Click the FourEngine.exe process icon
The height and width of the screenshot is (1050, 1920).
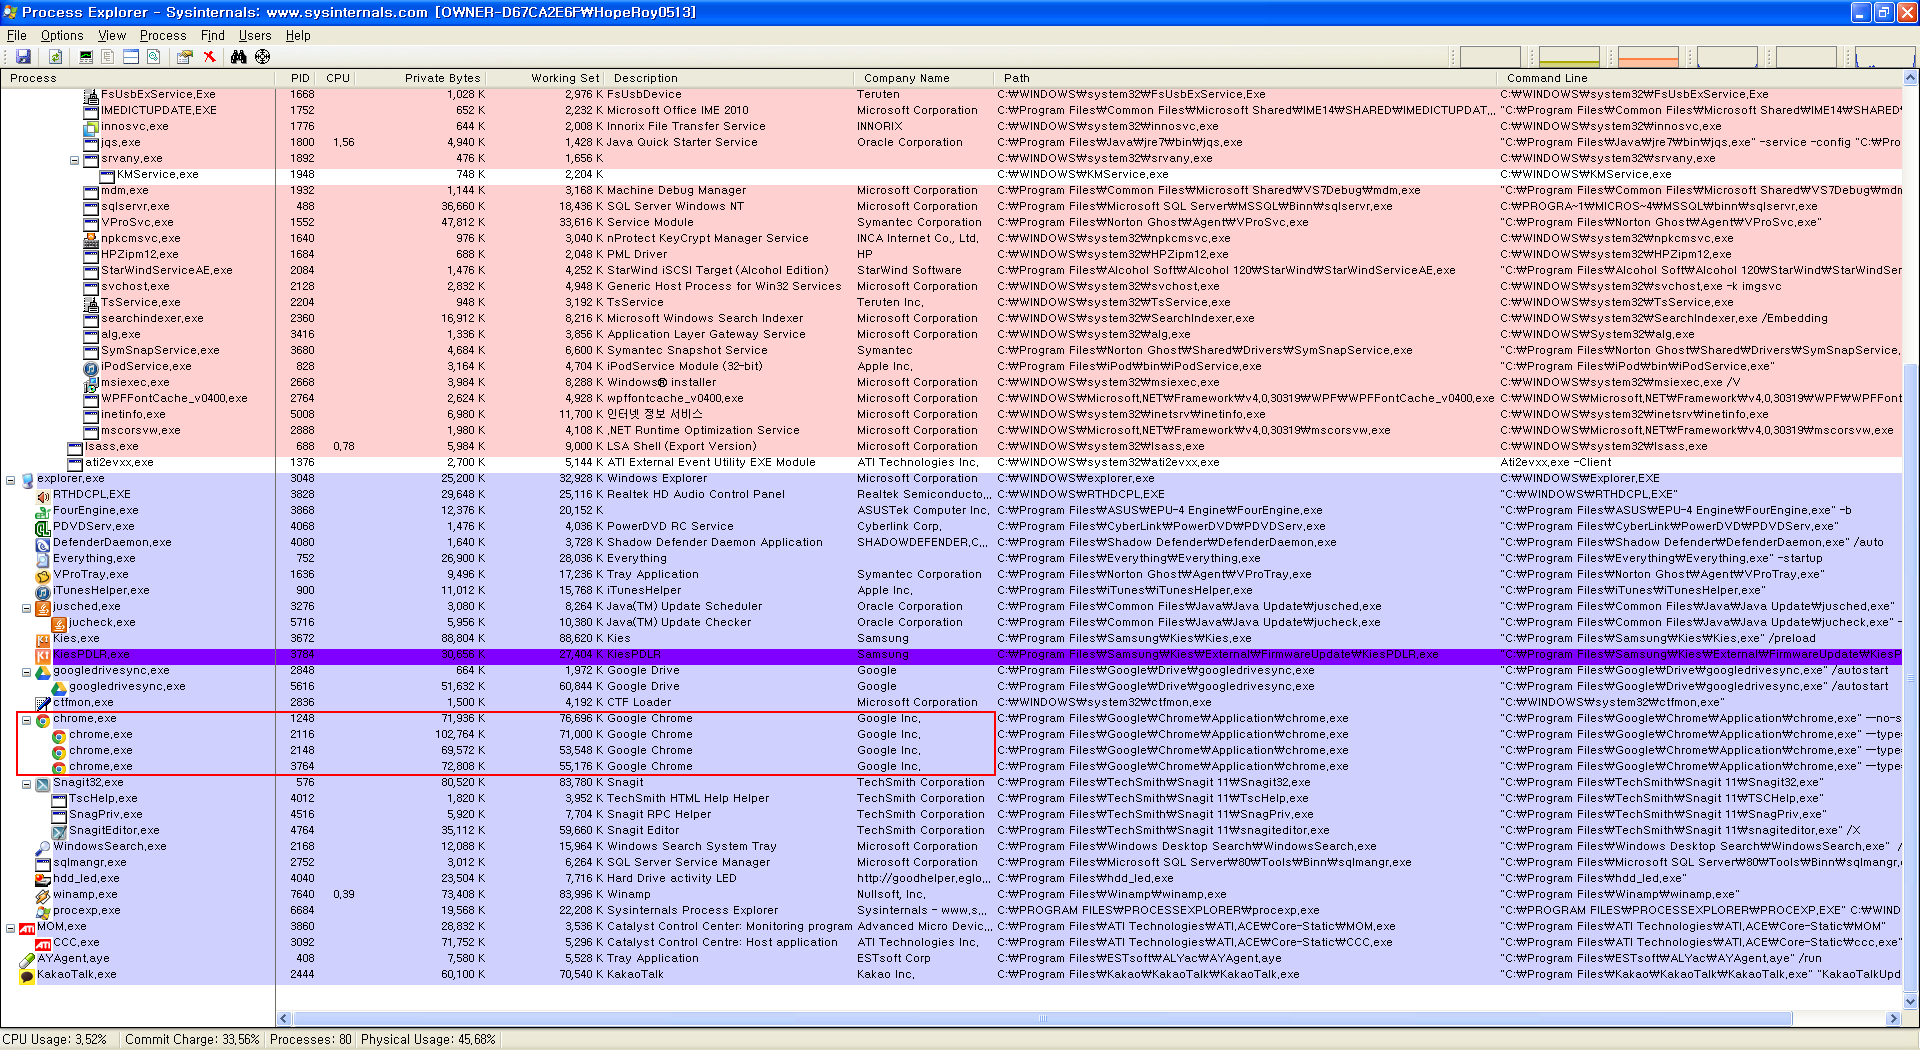click(43, 511)
